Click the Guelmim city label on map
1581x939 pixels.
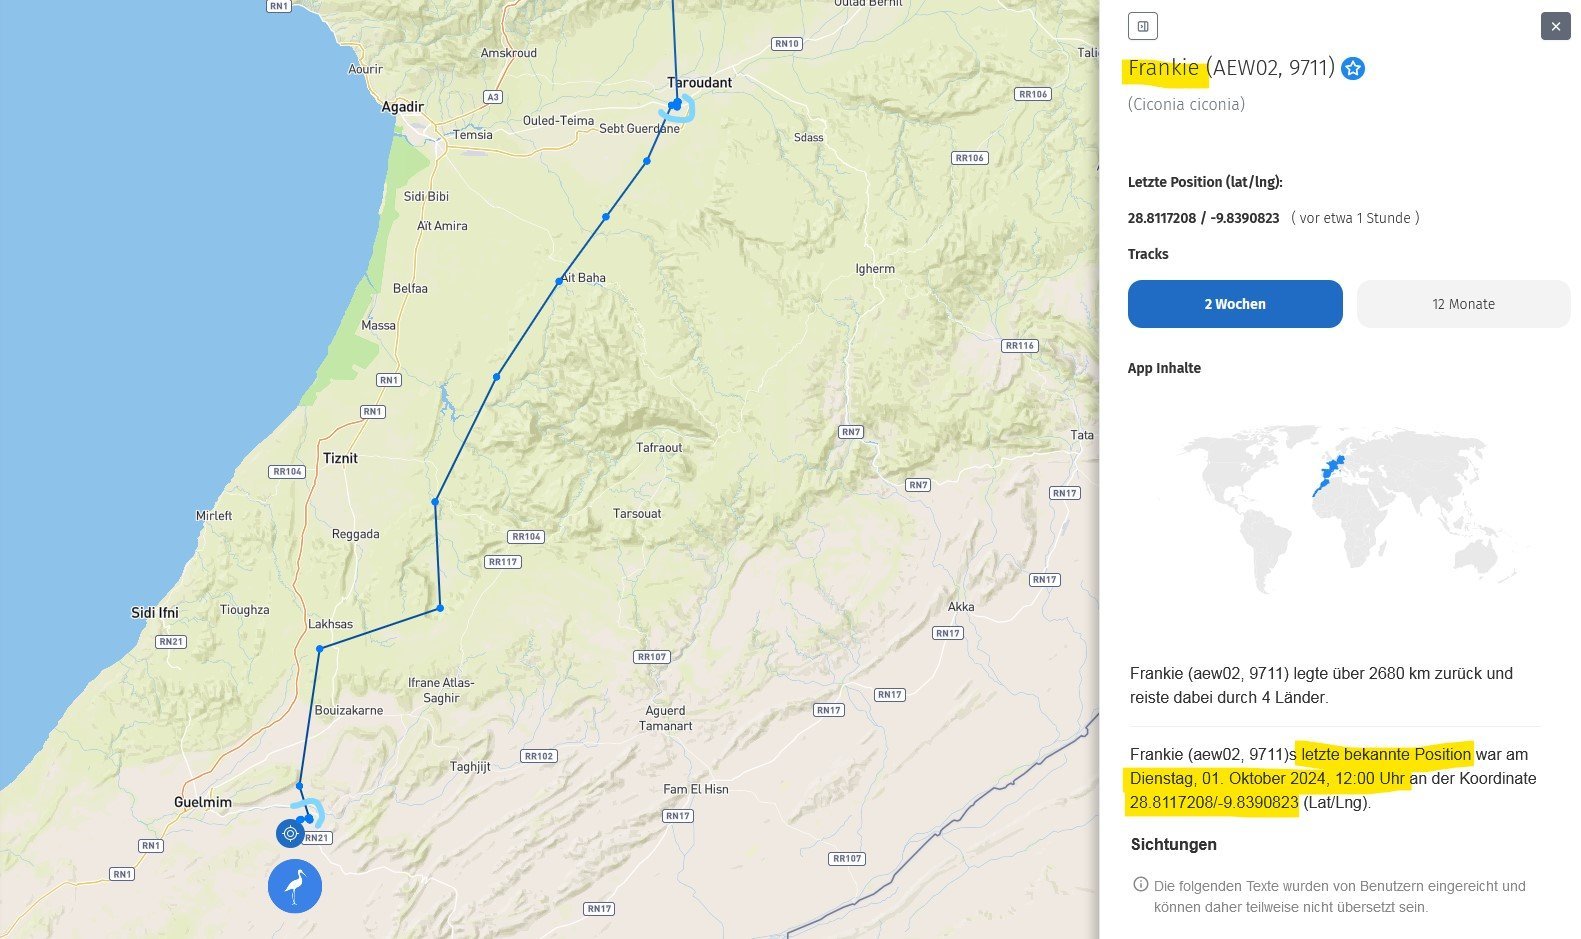pyautogui.click(x=202, y=802)
